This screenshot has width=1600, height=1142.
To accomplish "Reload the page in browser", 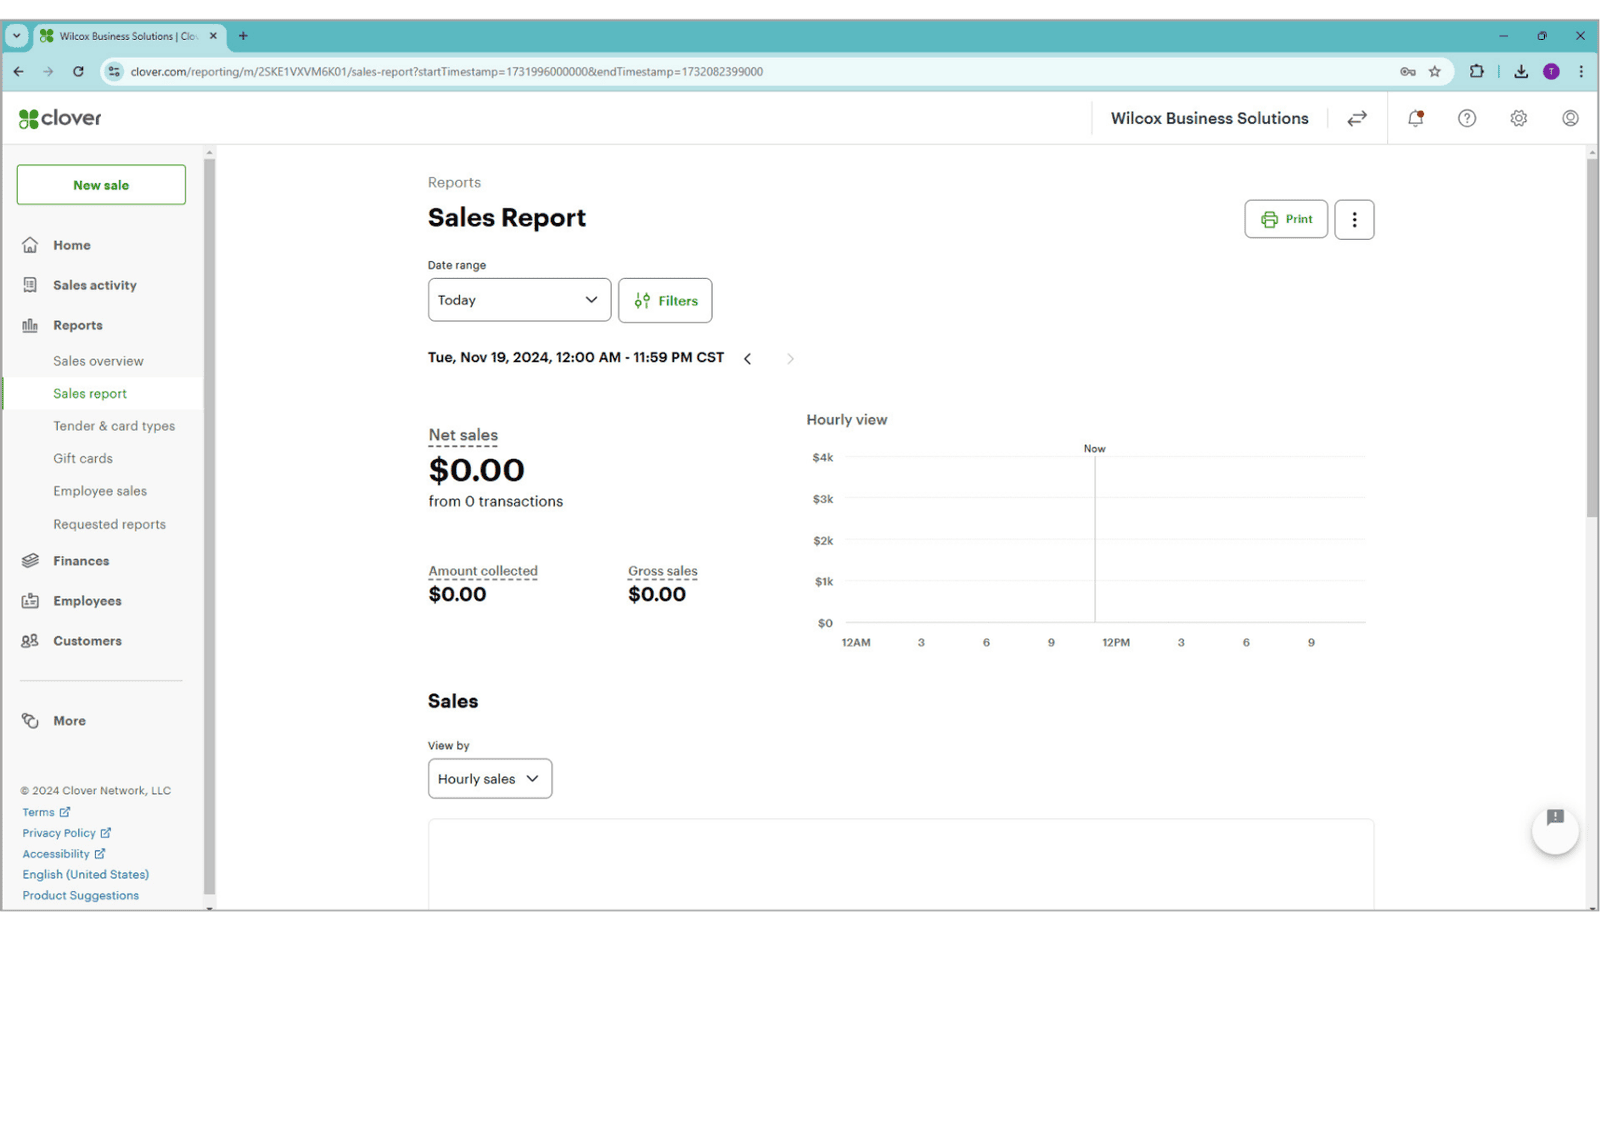I will pos(78,71).
